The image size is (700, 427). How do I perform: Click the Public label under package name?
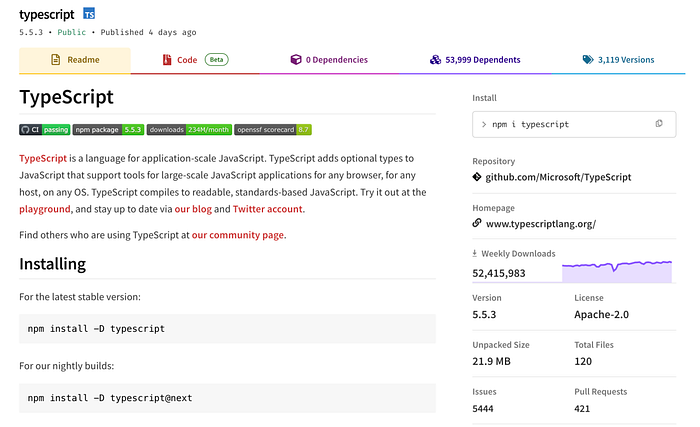71,32
